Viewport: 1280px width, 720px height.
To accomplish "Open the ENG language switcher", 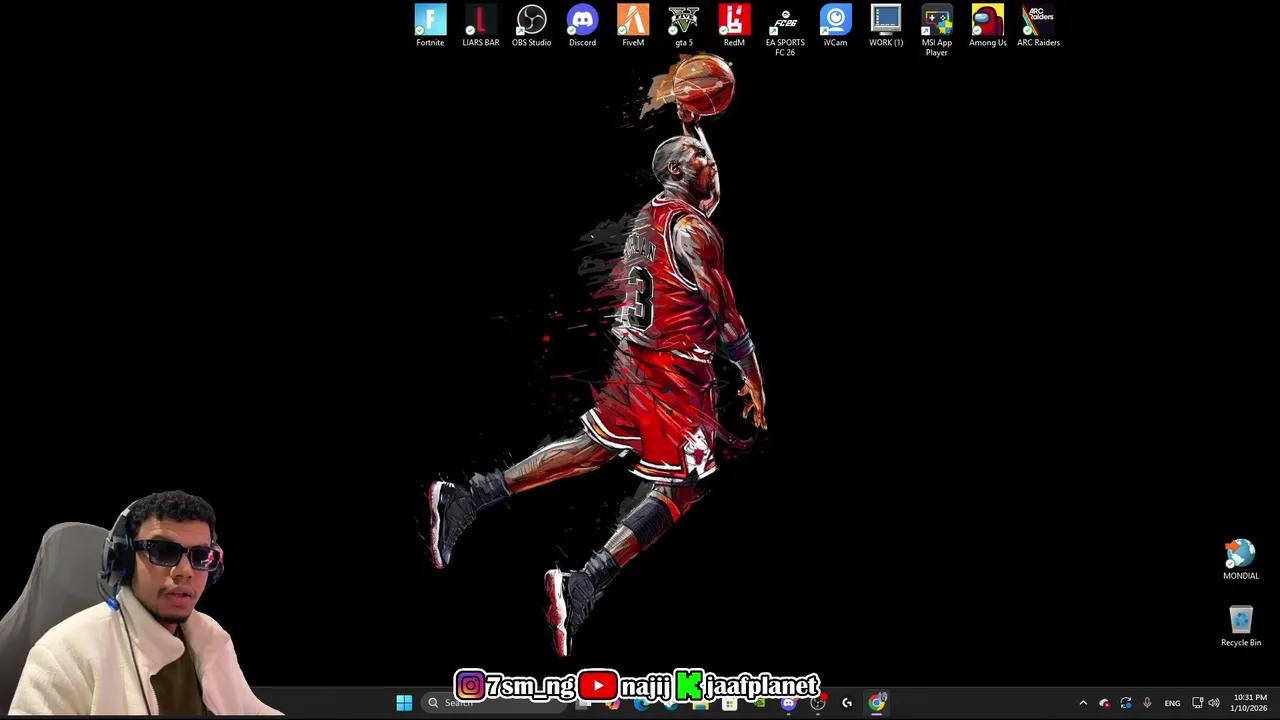I will tap(1172, 703).
